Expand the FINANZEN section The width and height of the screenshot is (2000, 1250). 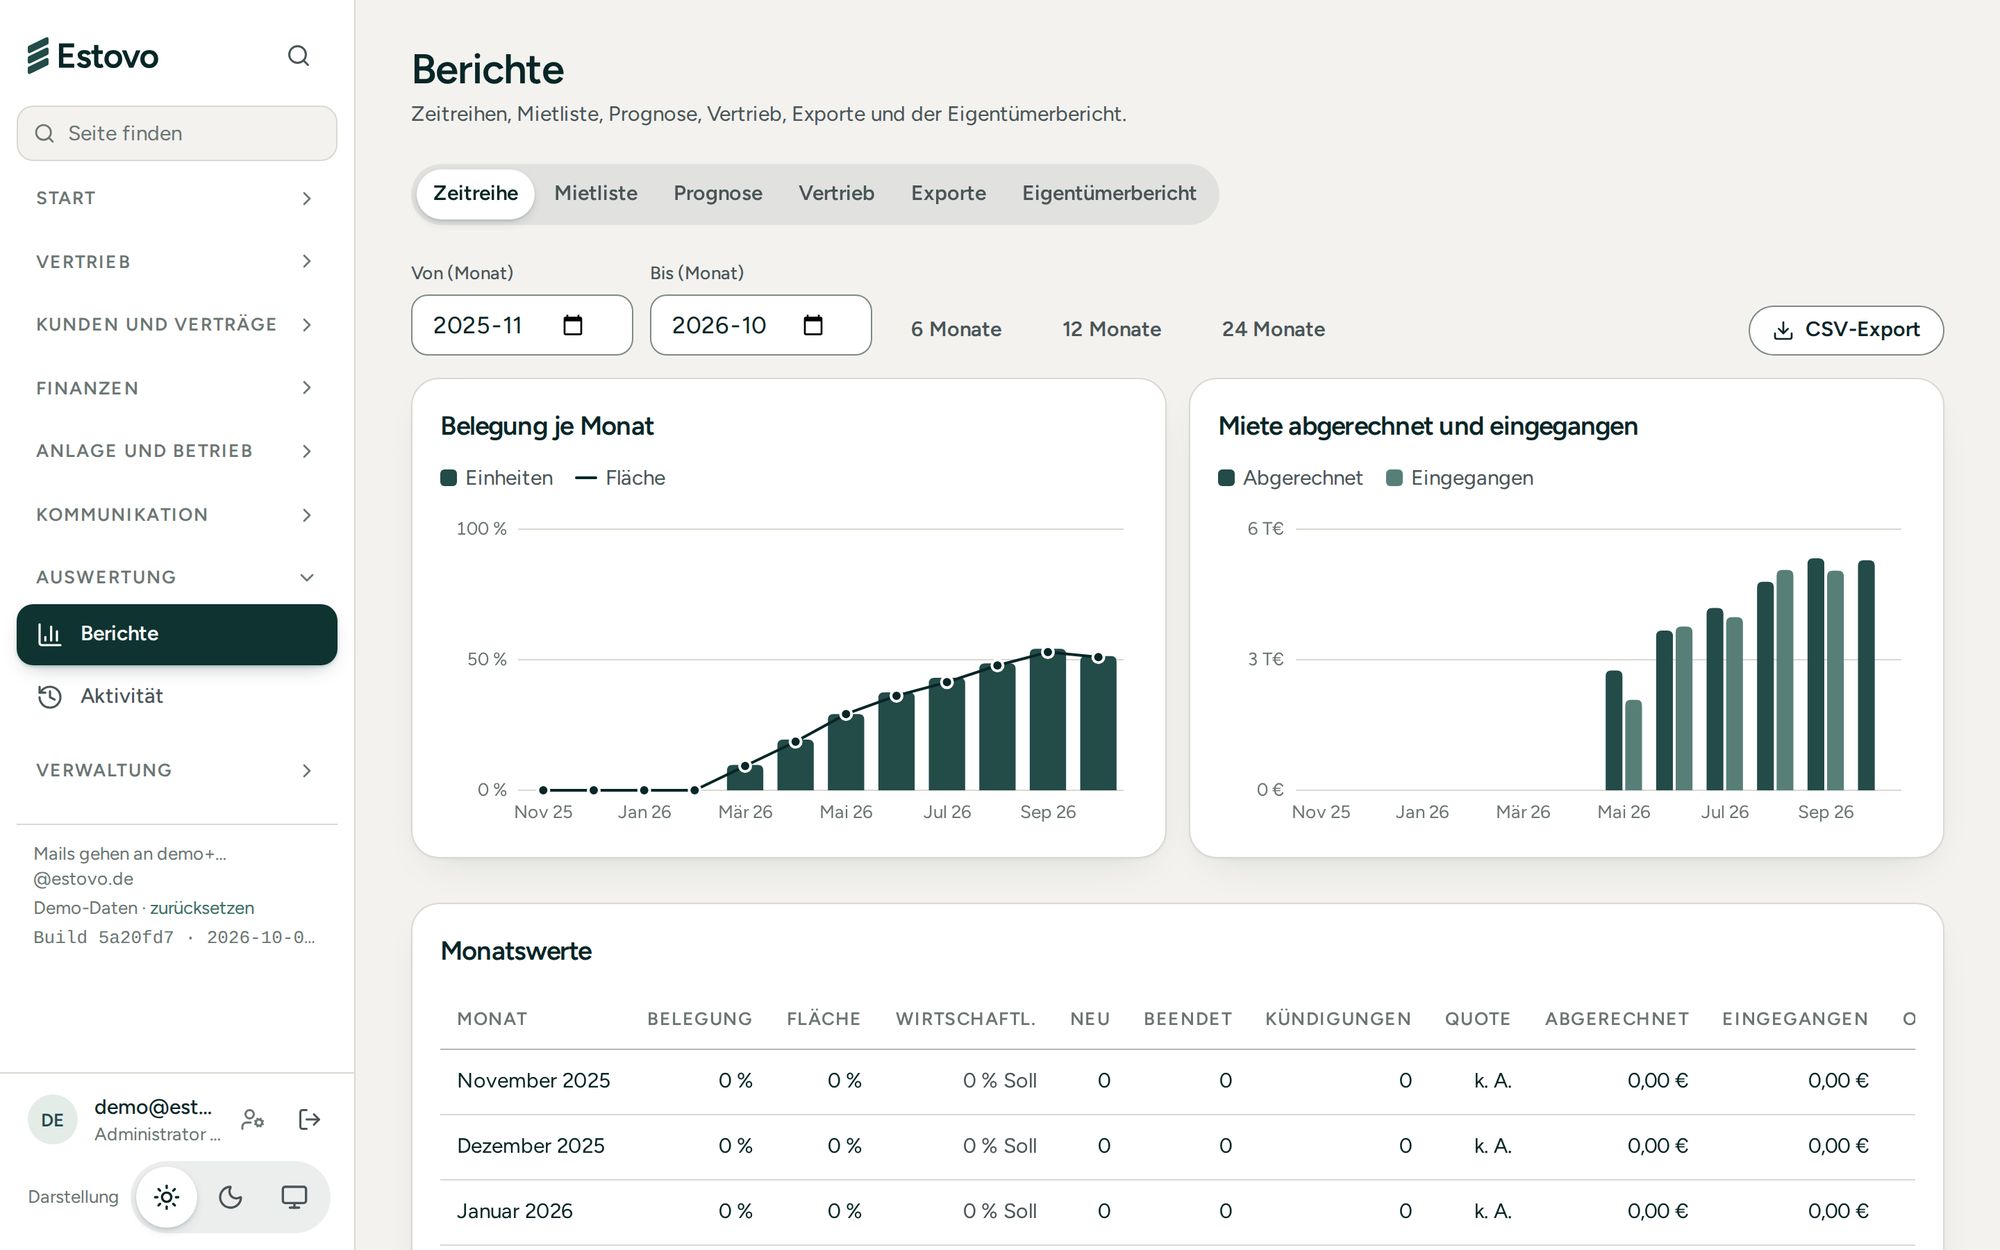pos(177,388)
